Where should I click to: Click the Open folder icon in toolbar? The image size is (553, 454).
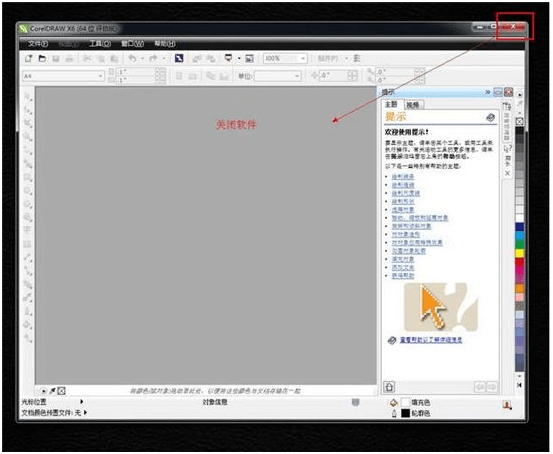[x=42, y=58]
